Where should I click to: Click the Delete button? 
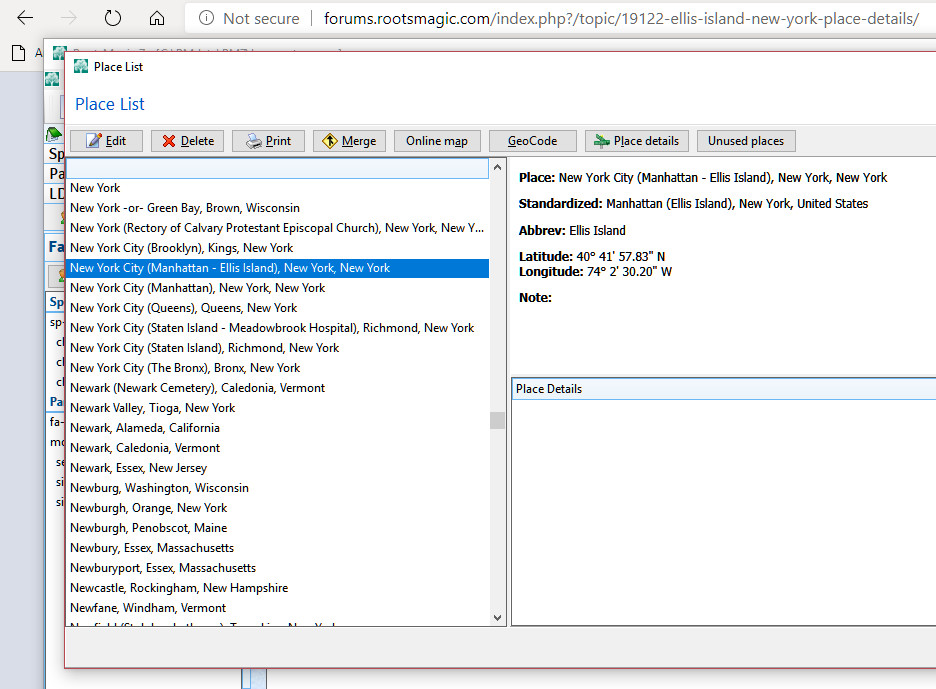[187, 141]
